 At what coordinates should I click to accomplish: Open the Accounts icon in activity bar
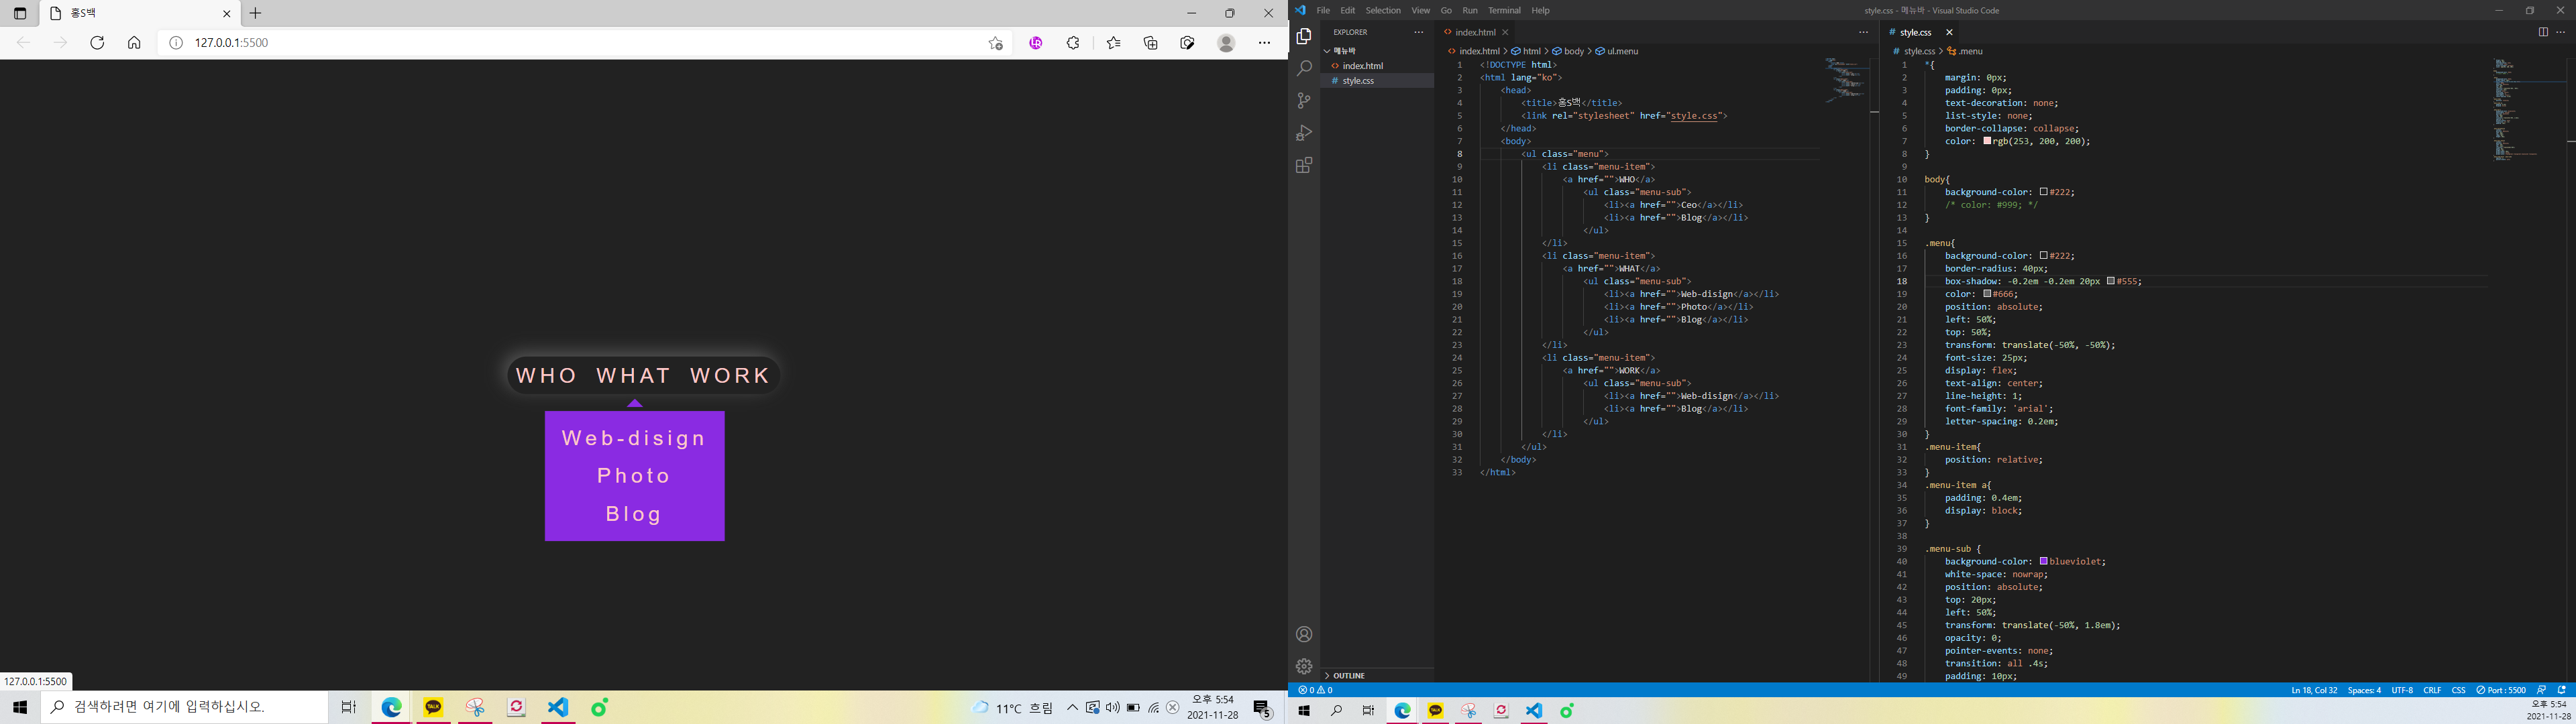1303,634
